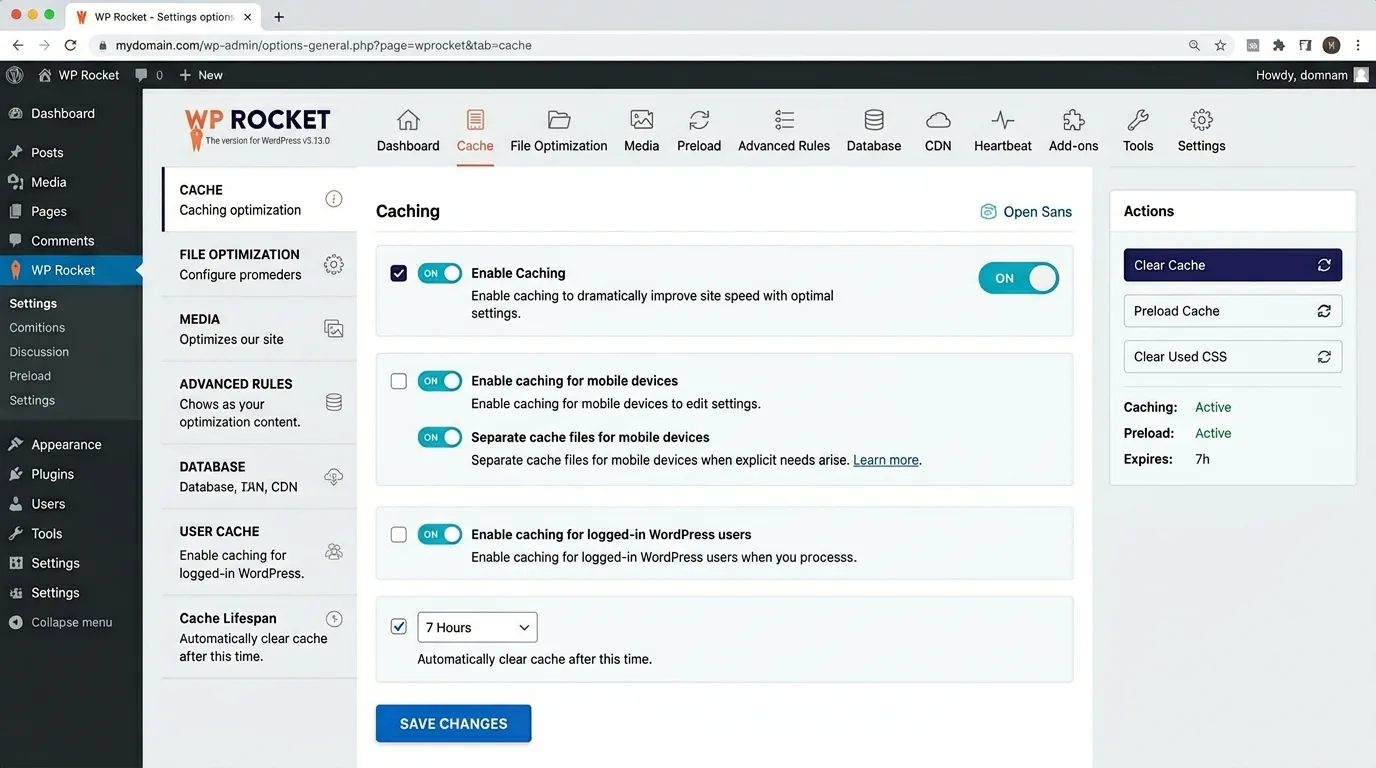Click refresh icon on Clear Used CSS

(1324, 357)
